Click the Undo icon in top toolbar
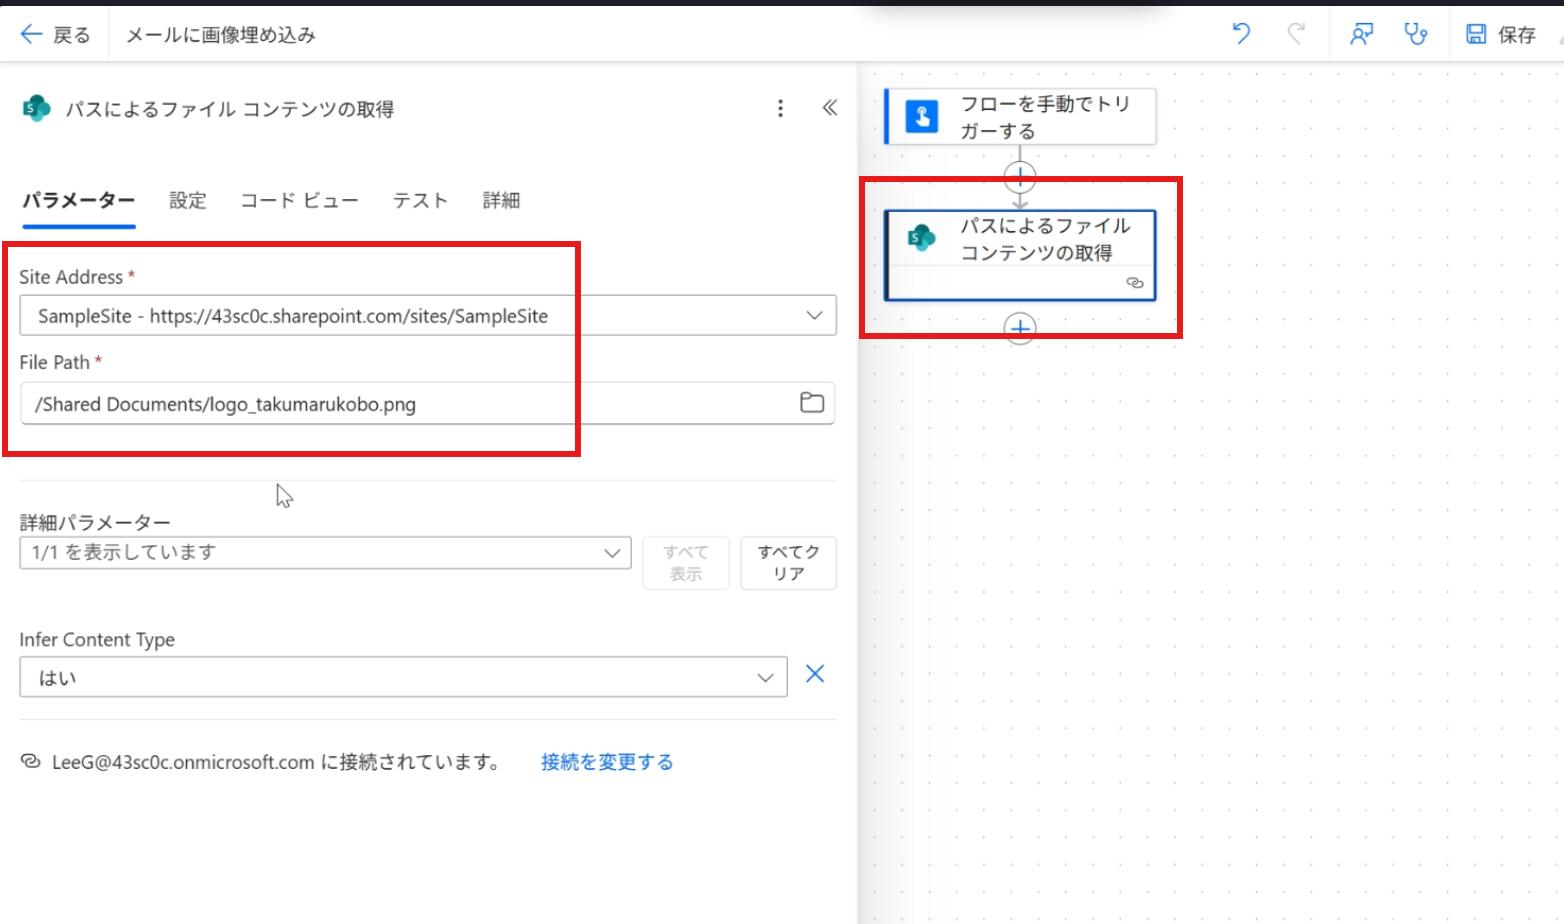 (x=1241, y=33)
